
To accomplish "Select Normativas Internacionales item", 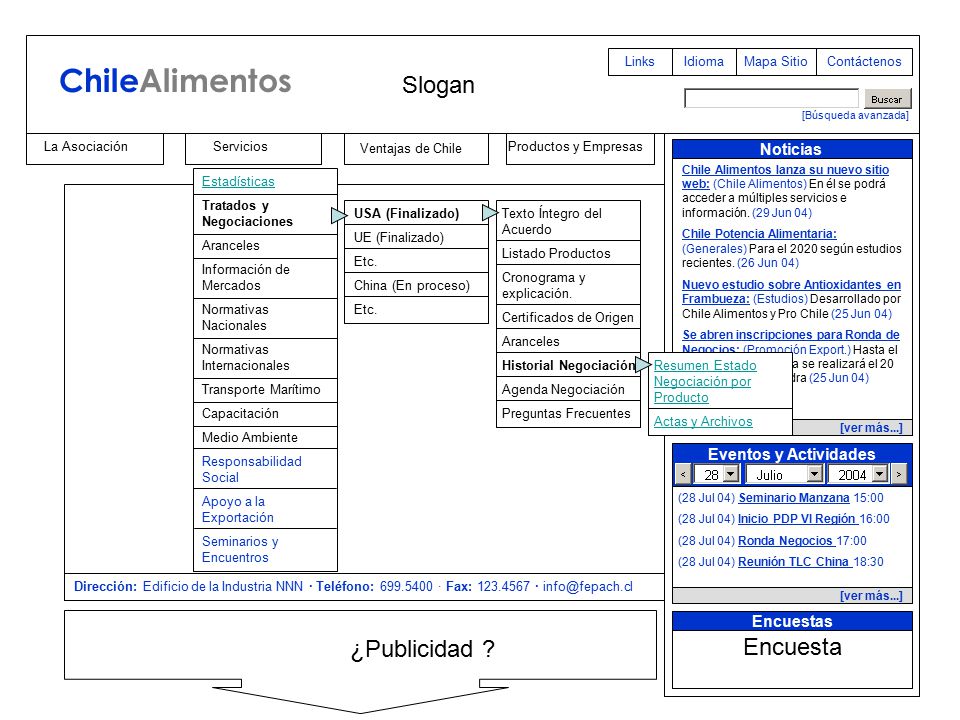I will [x=265, y=358].
